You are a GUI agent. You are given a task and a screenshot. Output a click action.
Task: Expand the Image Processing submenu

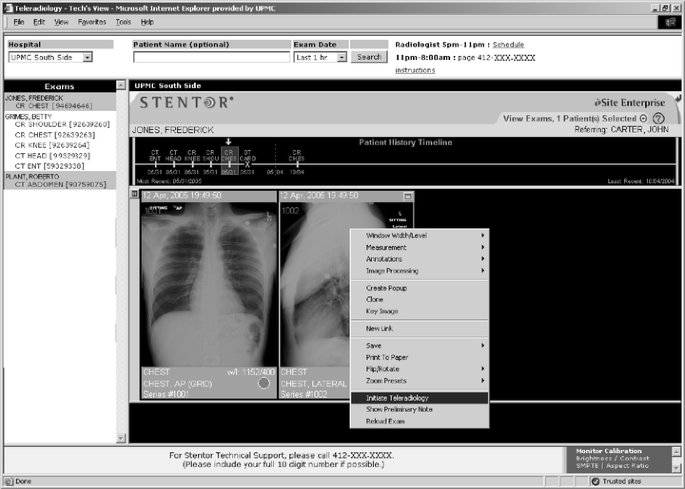click(x=420, y=271)
